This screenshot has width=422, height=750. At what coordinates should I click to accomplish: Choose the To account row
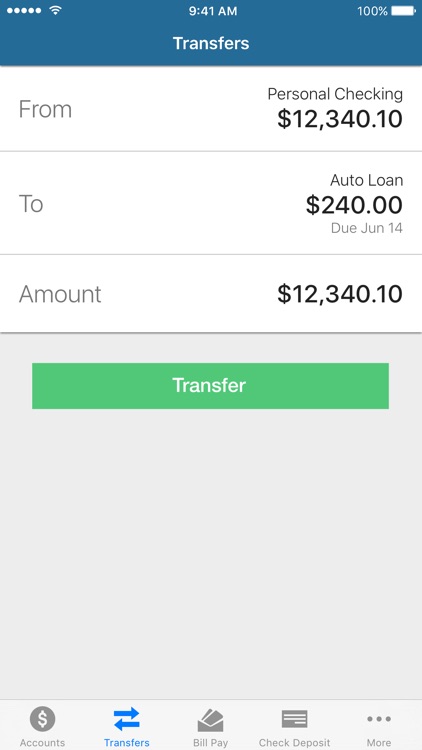tap(211, 203)
